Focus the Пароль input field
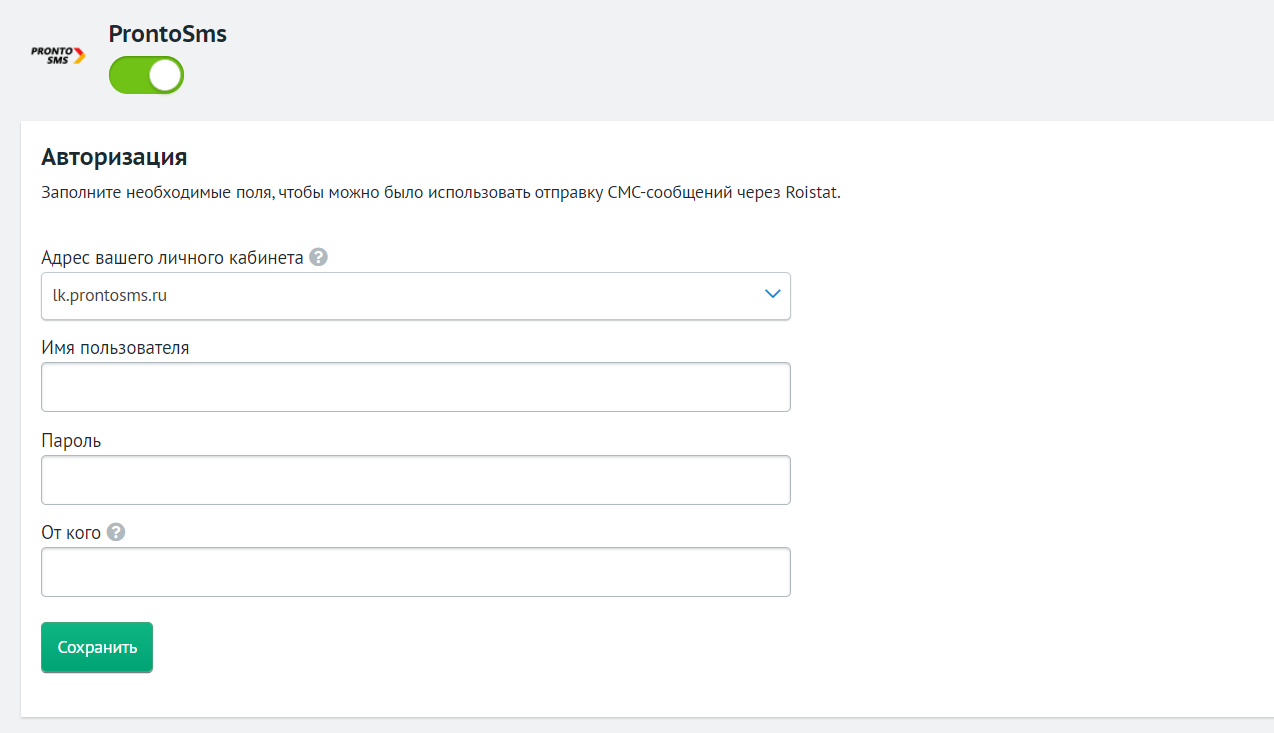The image size is (1274, 733). pyautogui.click(x=416, y=480)
